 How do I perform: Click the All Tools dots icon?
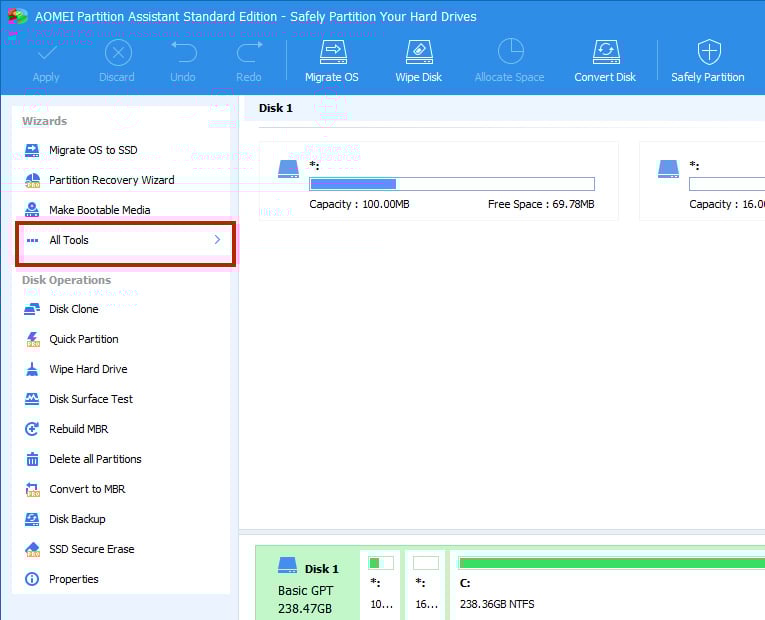coord(32,240)
